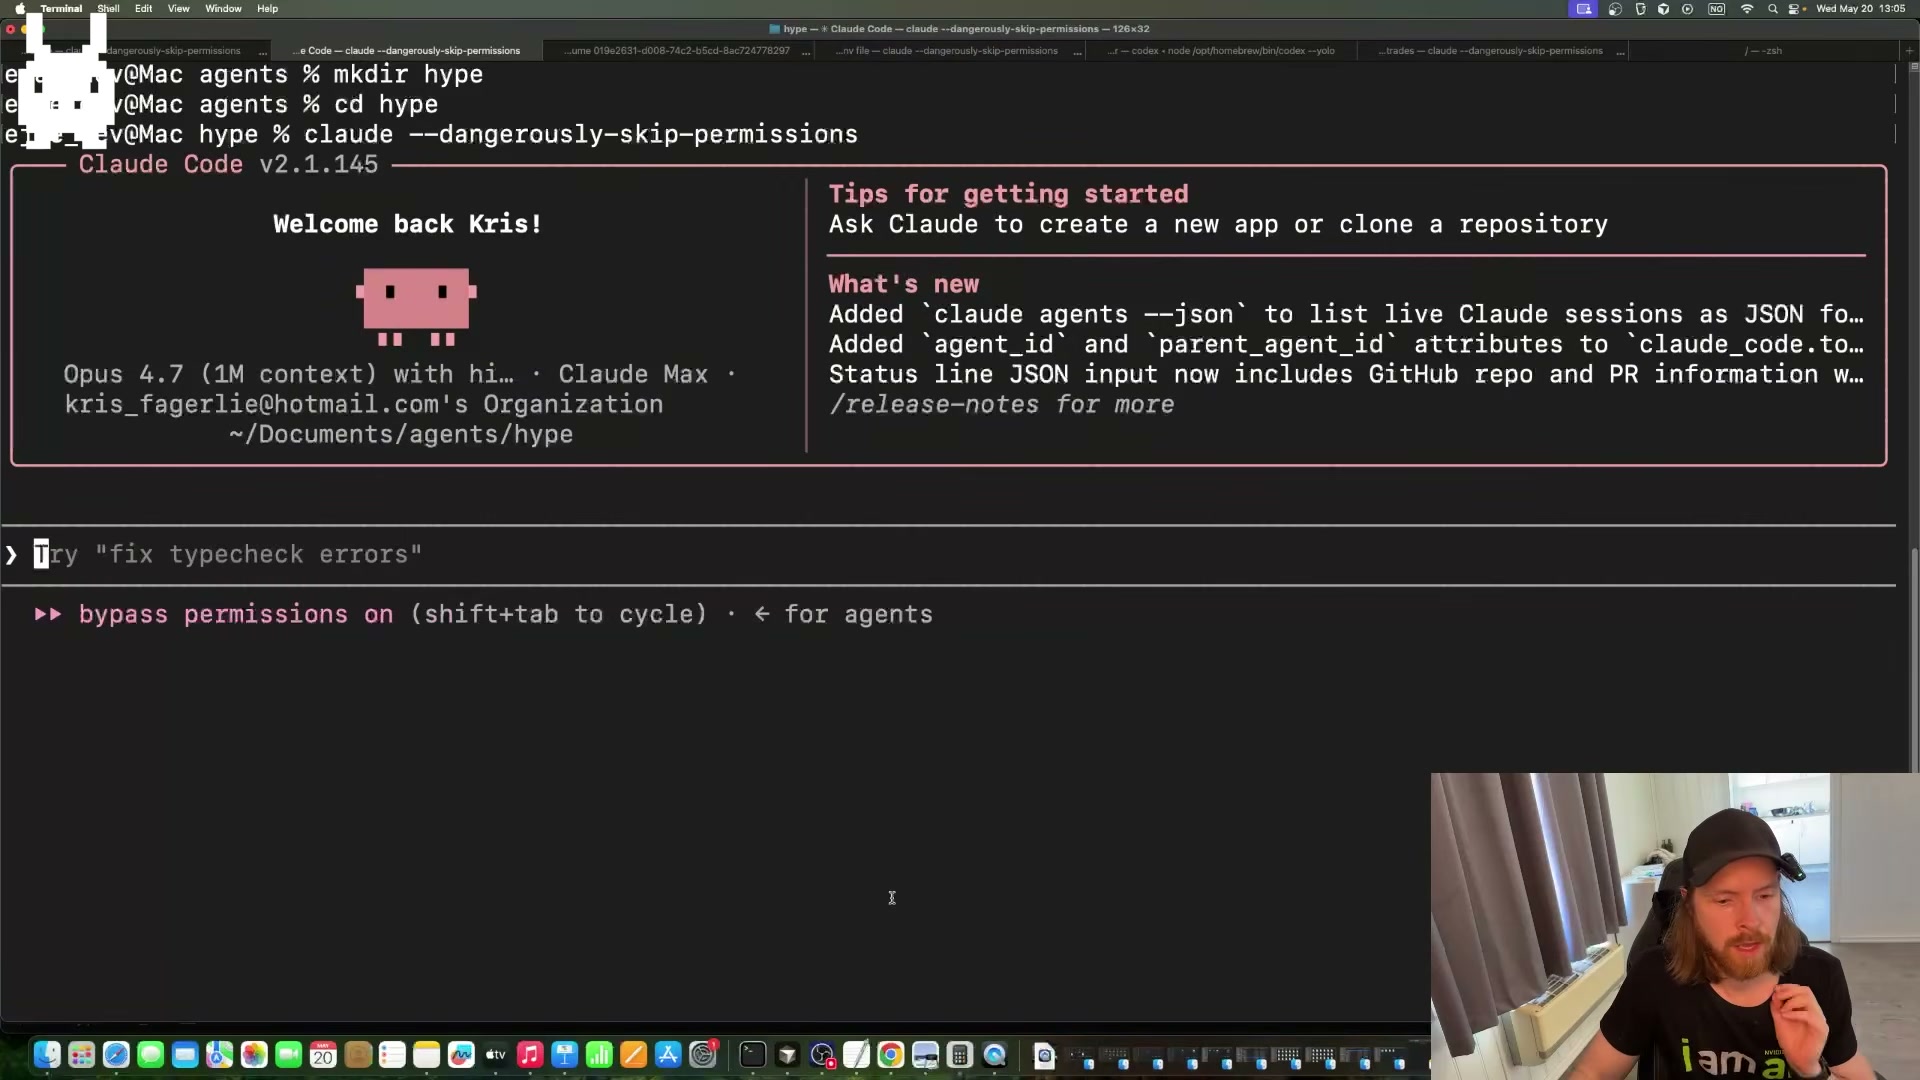The image size is (1920, 1080).
Task: Open System Settings with badge in Dock
Action: coord(703,1054)
